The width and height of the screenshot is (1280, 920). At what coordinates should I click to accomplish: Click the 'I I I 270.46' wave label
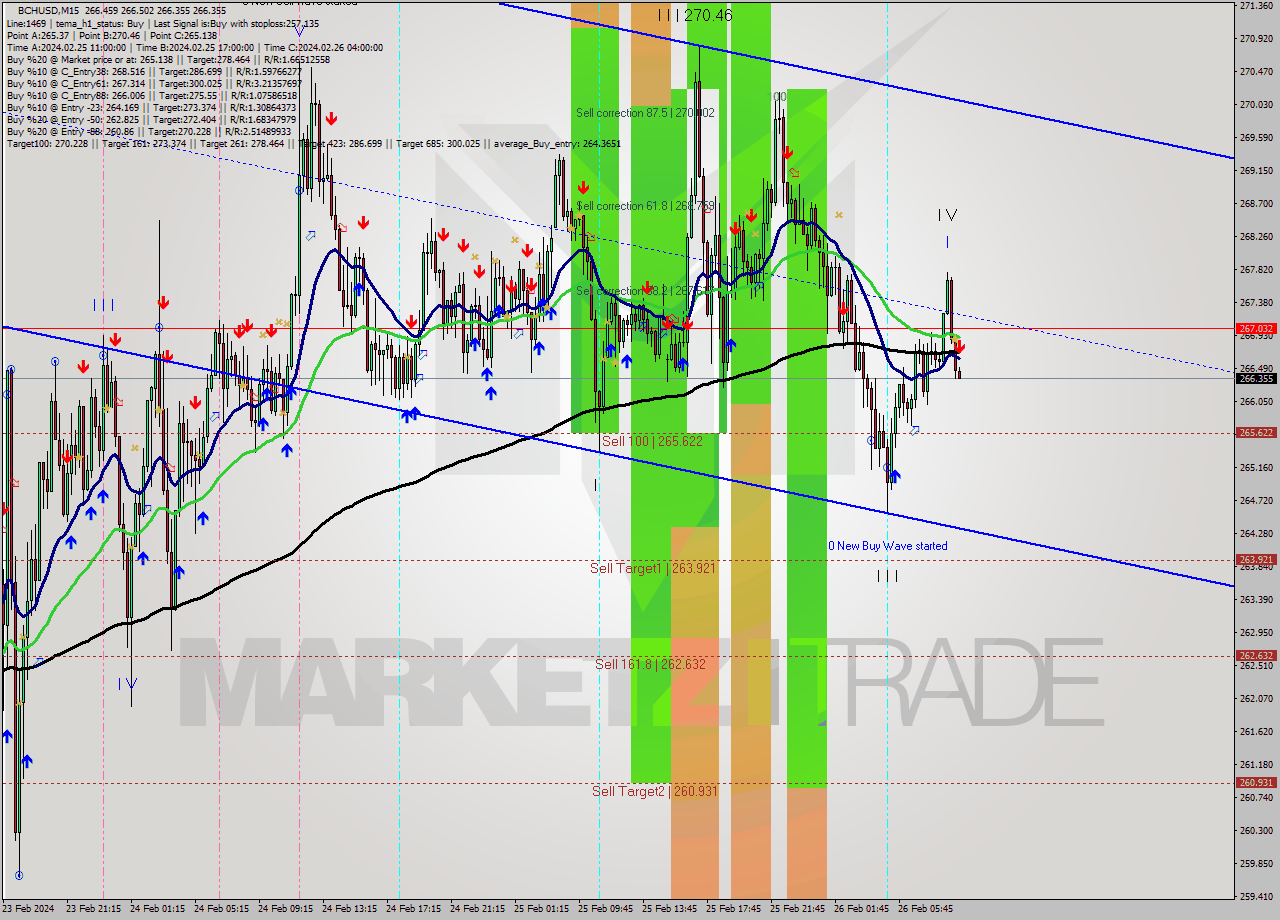click(x=695, y=15)
